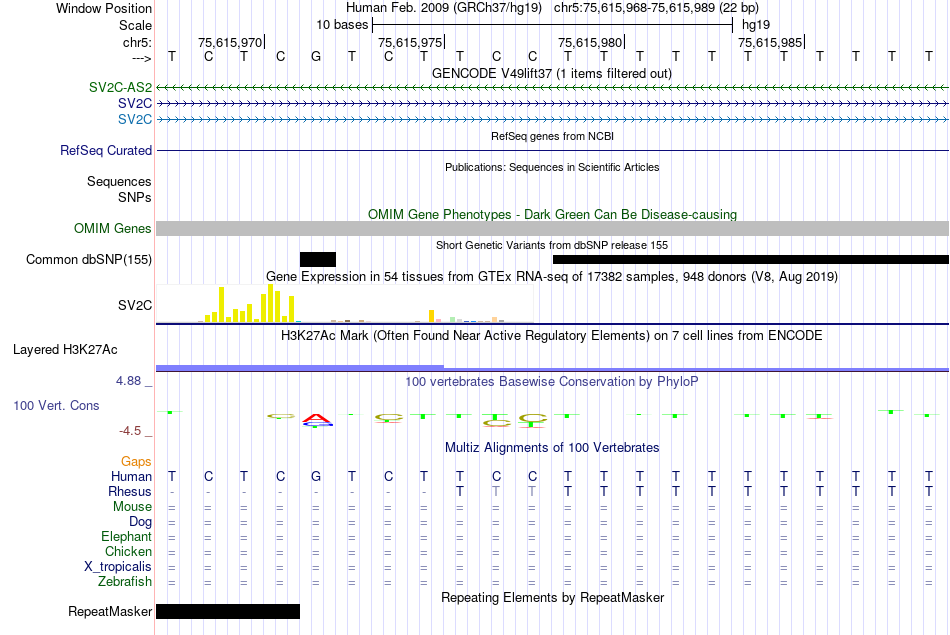The image size is (950, 635).
Task: Click the Zebrafish species row label
Action: (x=125, y=582)
